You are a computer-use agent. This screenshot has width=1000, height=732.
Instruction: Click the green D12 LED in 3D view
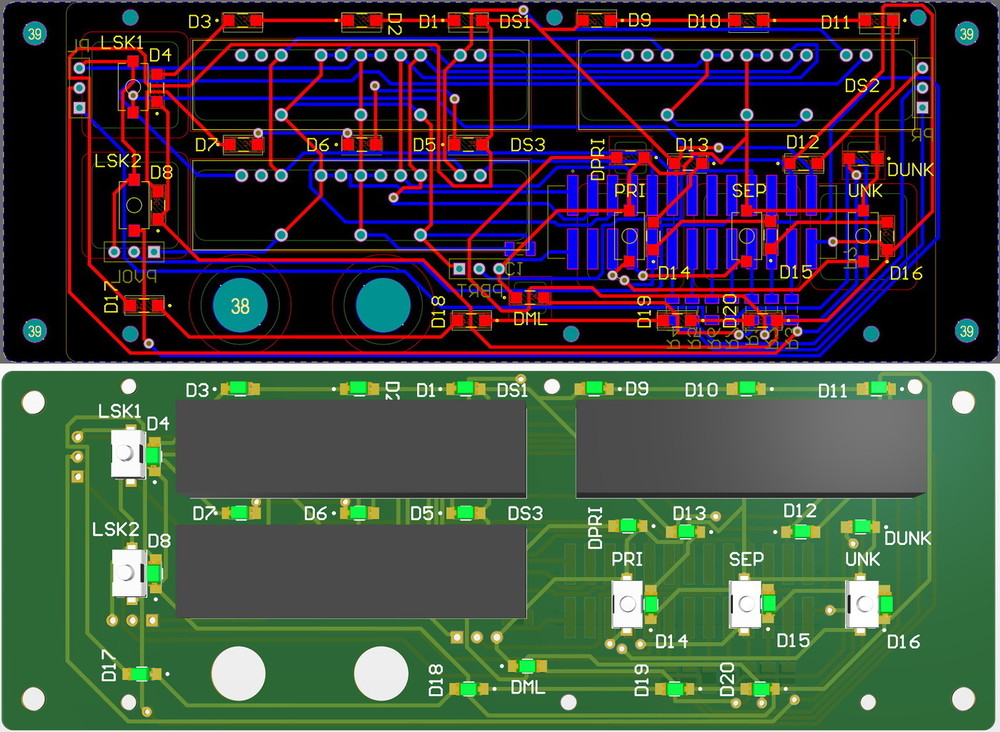click(x=802, y=531)
